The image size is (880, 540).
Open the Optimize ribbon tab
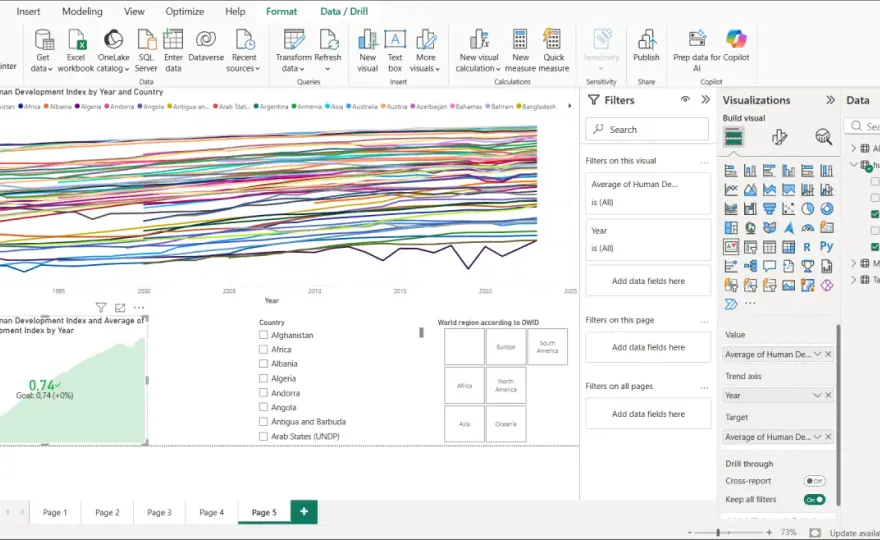[185, 11]
